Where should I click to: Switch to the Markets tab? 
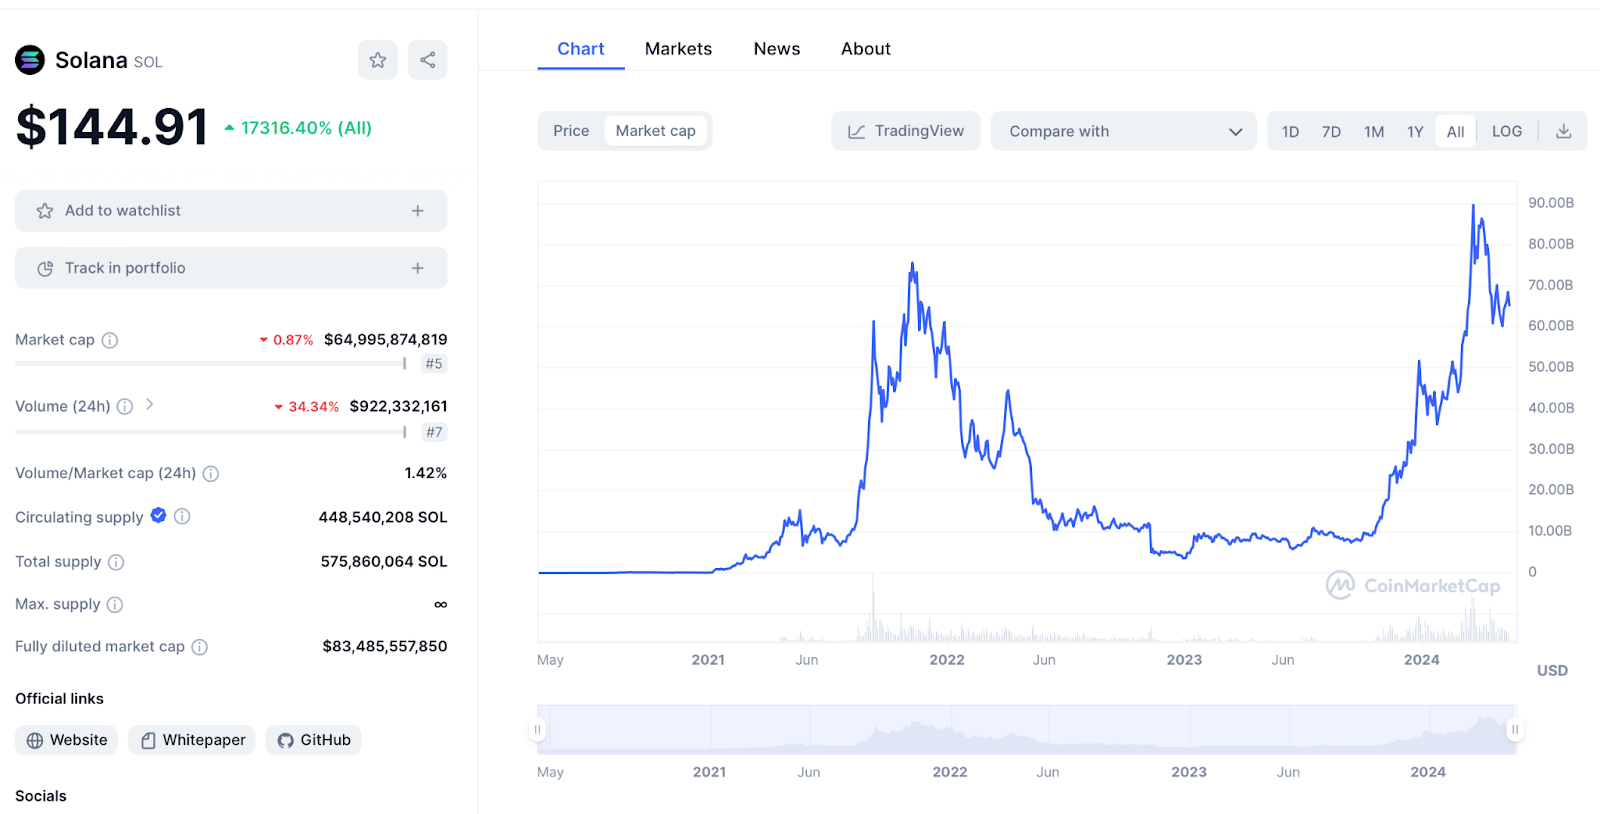pyautogui.click(x=678, y=49)
